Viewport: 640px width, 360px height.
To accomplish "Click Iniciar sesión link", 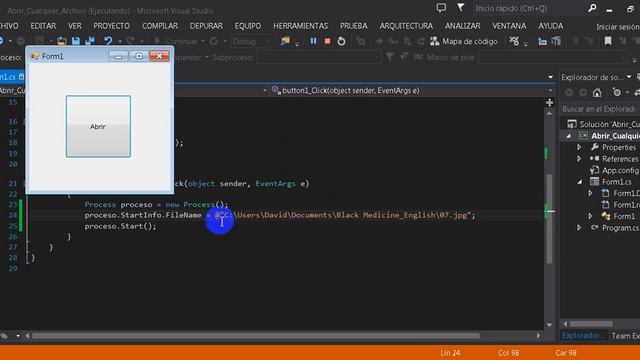I will [618, 27].
